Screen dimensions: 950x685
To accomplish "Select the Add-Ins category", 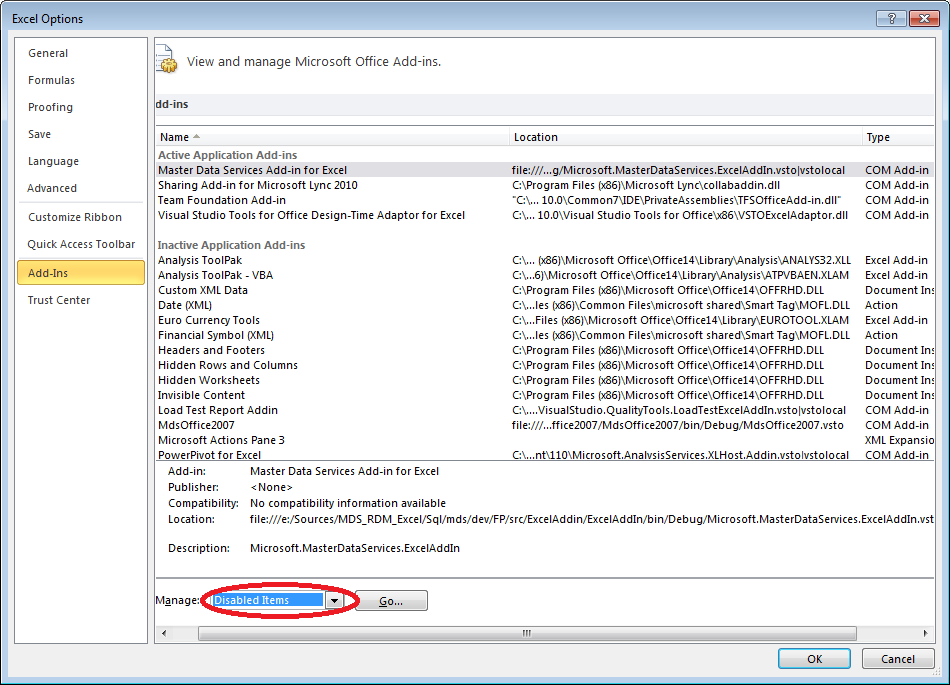I will pos(81,273).
